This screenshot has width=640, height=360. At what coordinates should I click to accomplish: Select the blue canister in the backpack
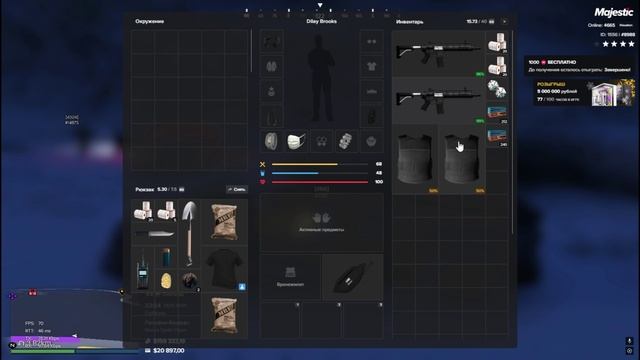click(x=166, y=257)
